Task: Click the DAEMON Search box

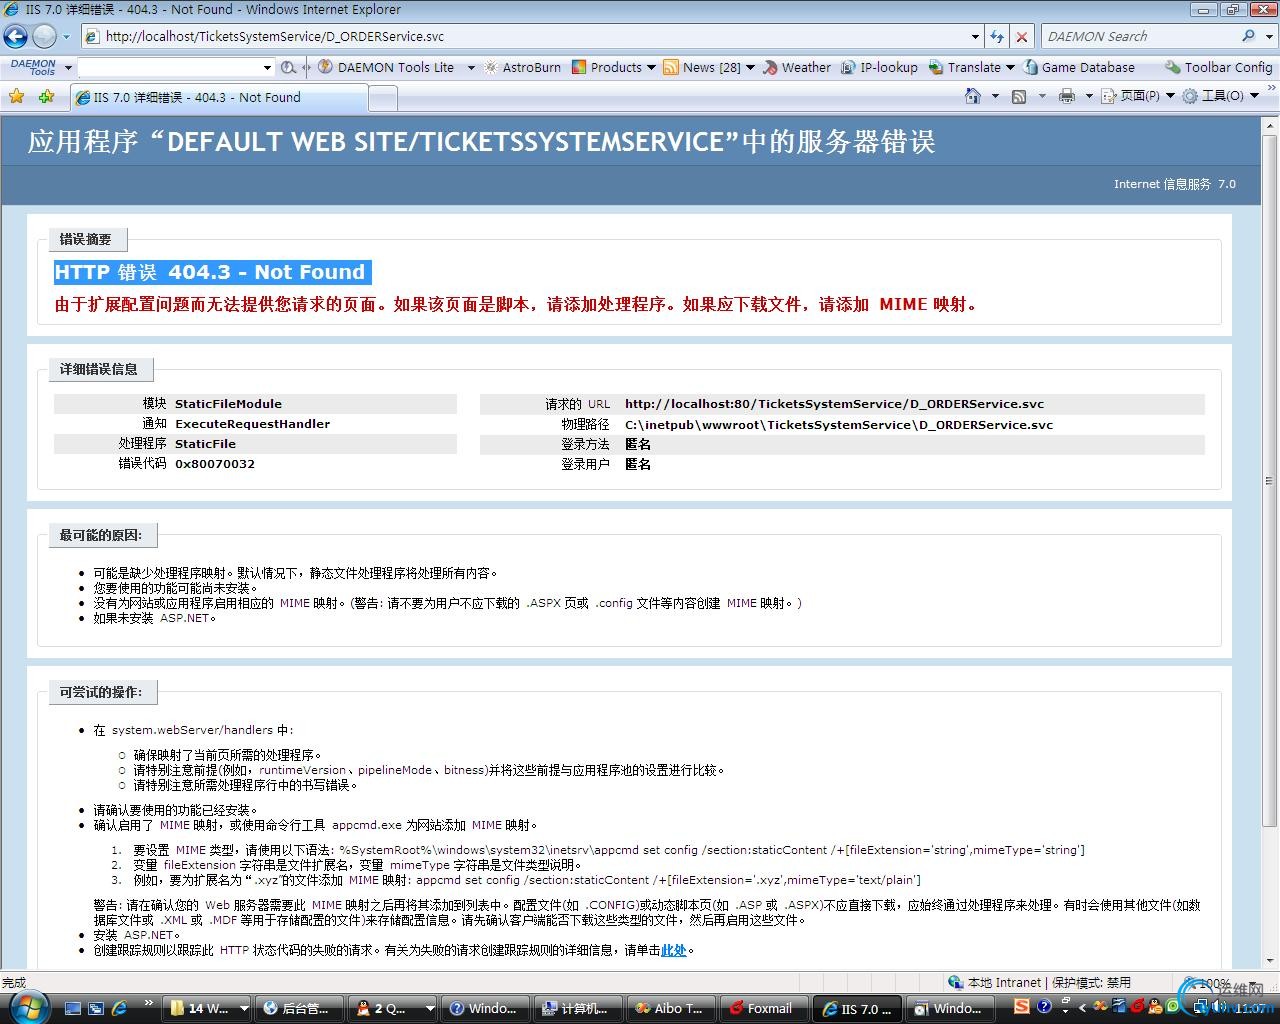Action: 1140,37
